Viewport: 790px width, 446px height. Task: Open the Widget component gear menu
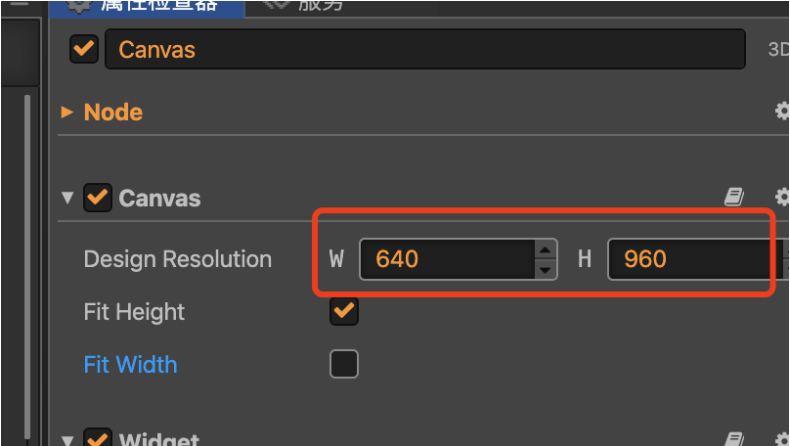click(782, 438)
